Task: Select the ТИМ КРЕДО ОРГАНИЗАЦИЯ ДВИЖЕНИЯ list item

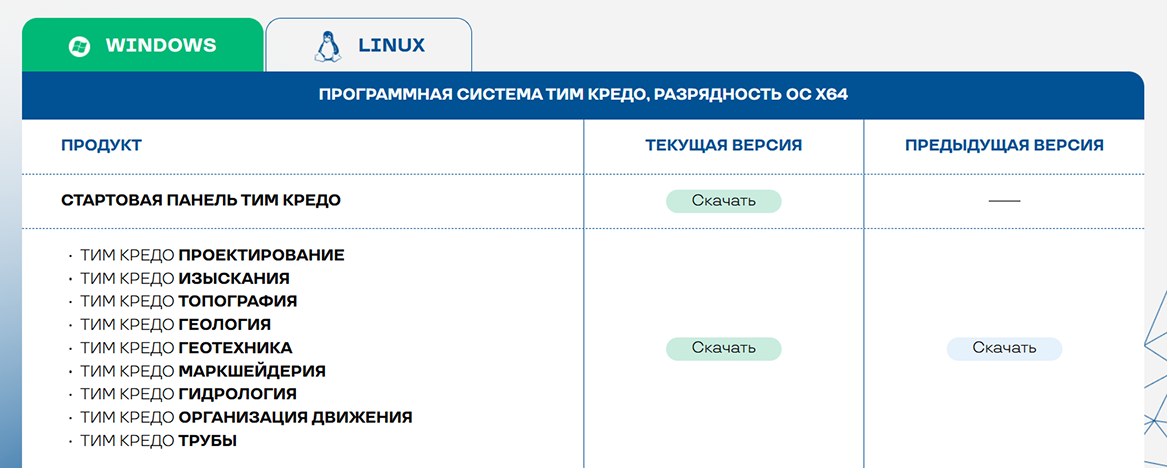Action: (x=246, y=417)
